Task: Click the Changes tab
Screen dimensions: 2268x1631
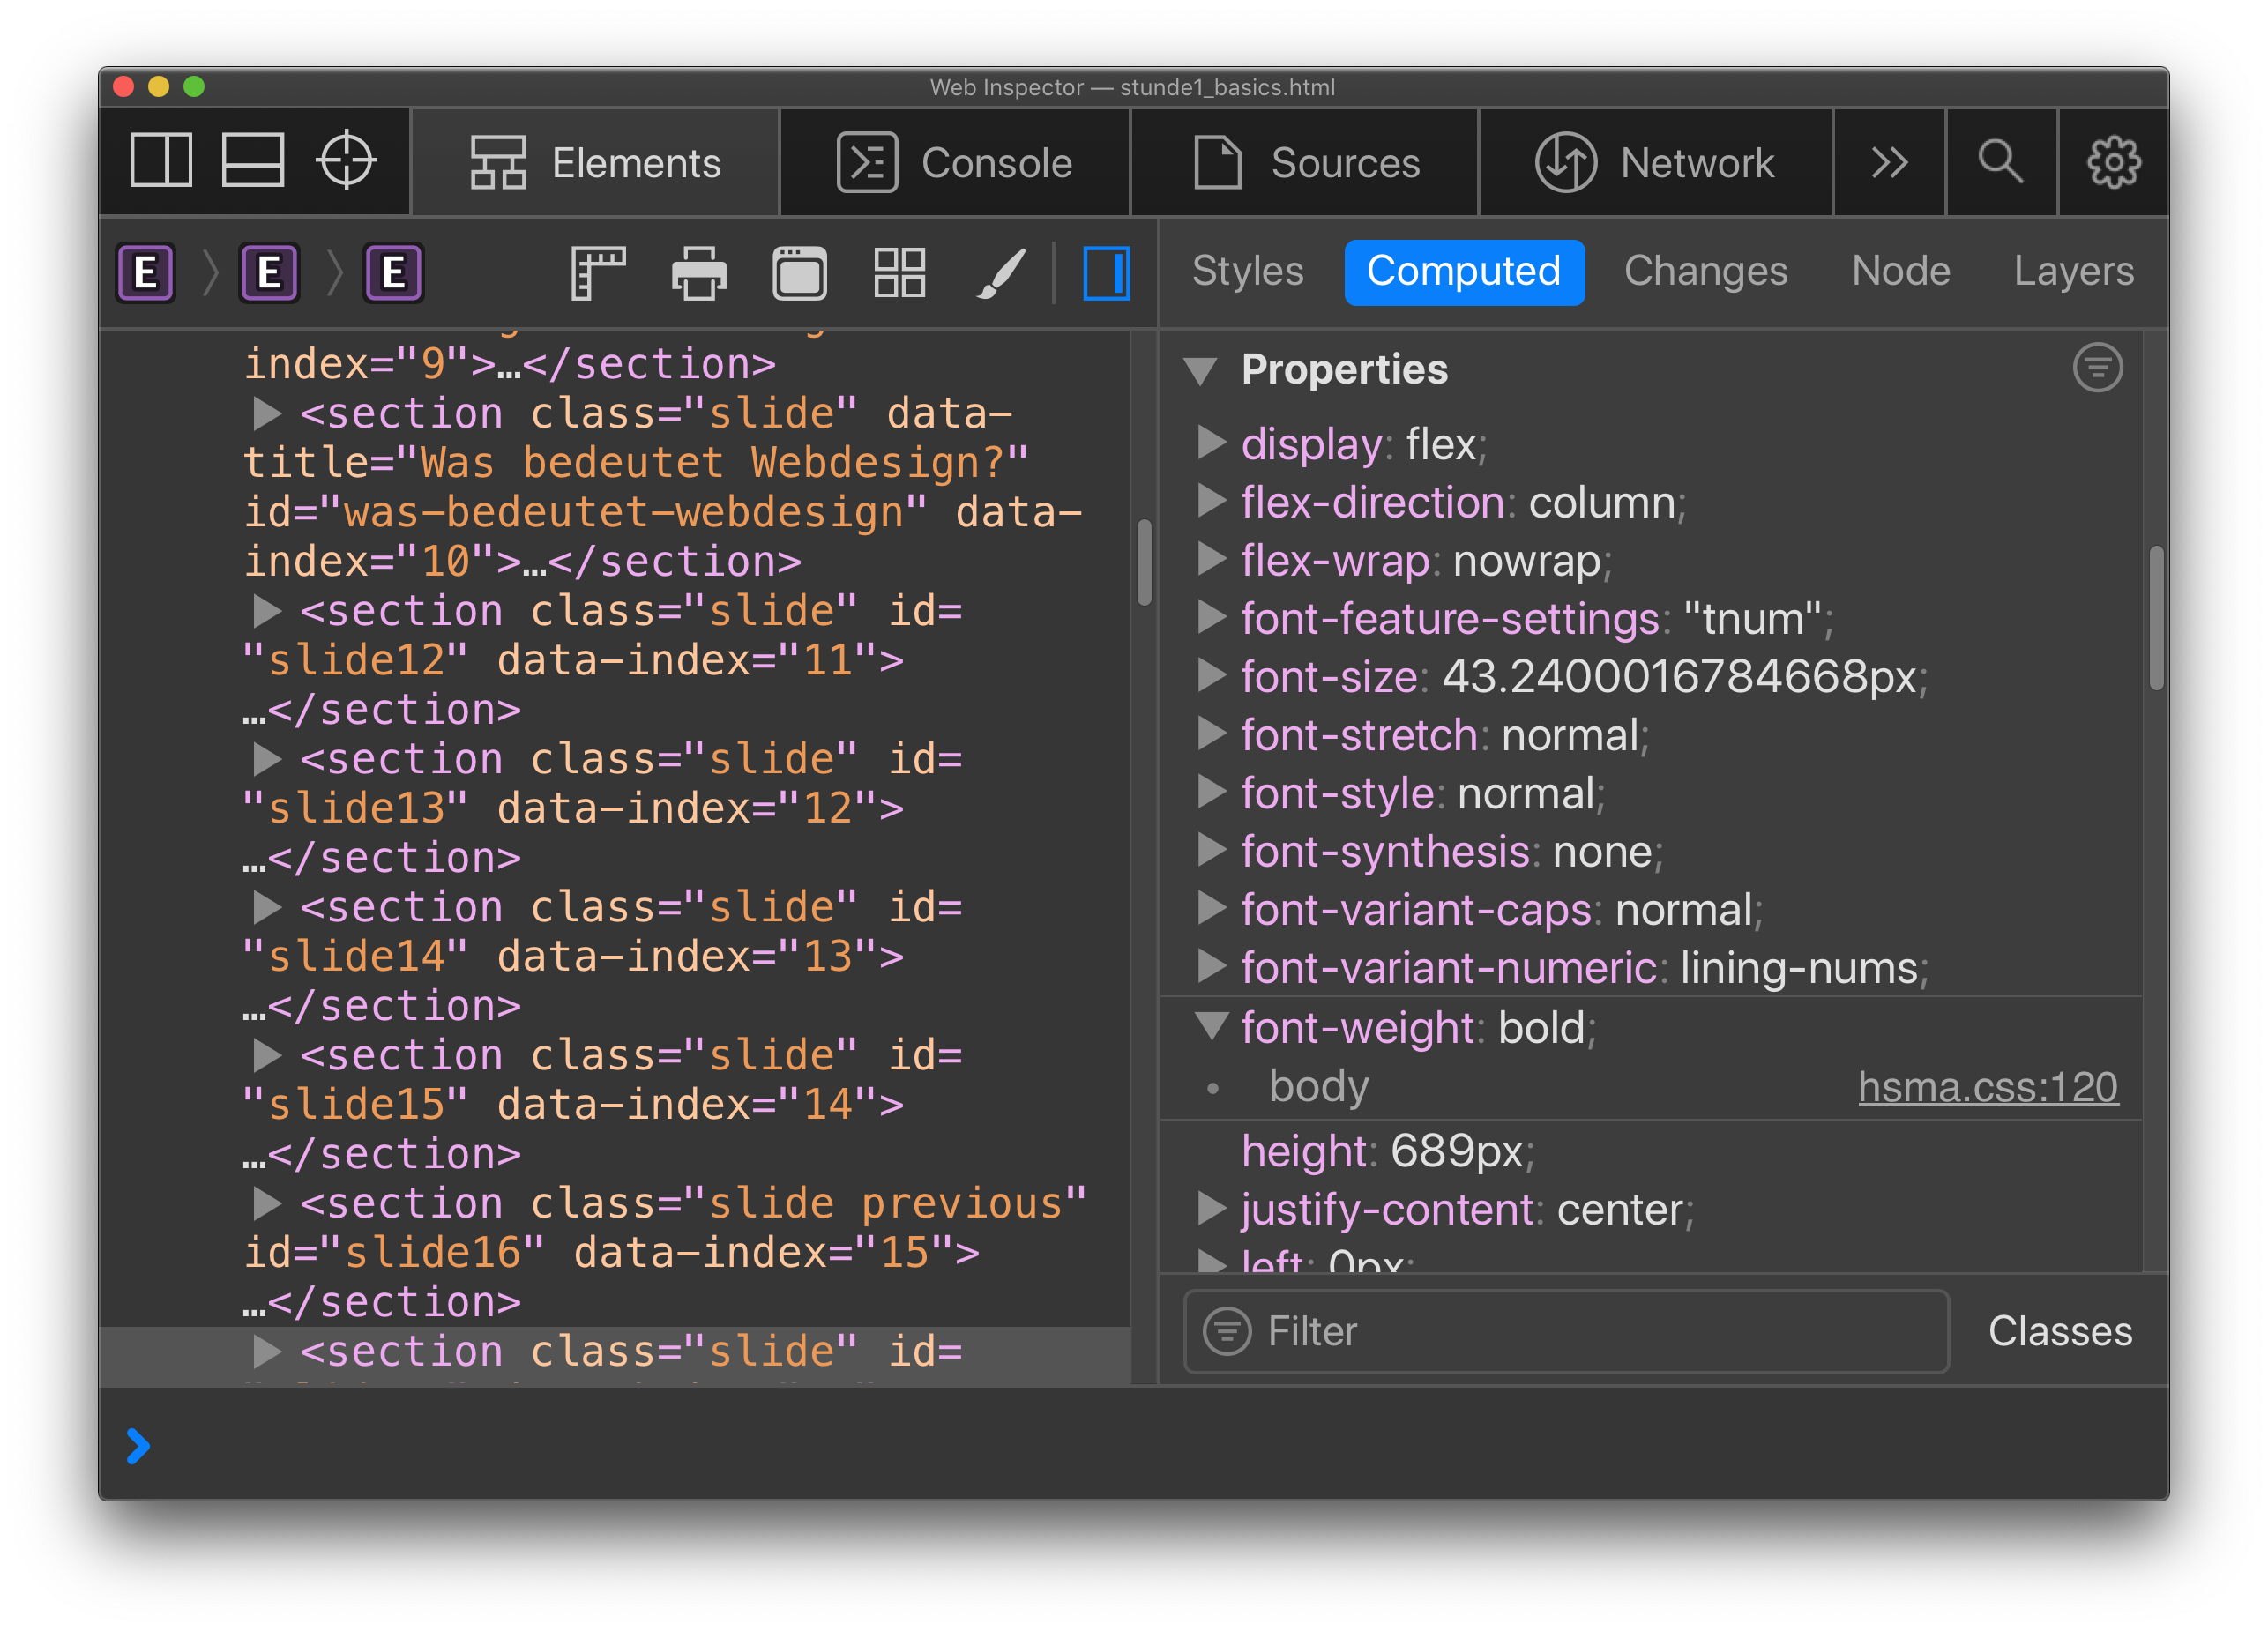Action: [x=1706, y=270]
